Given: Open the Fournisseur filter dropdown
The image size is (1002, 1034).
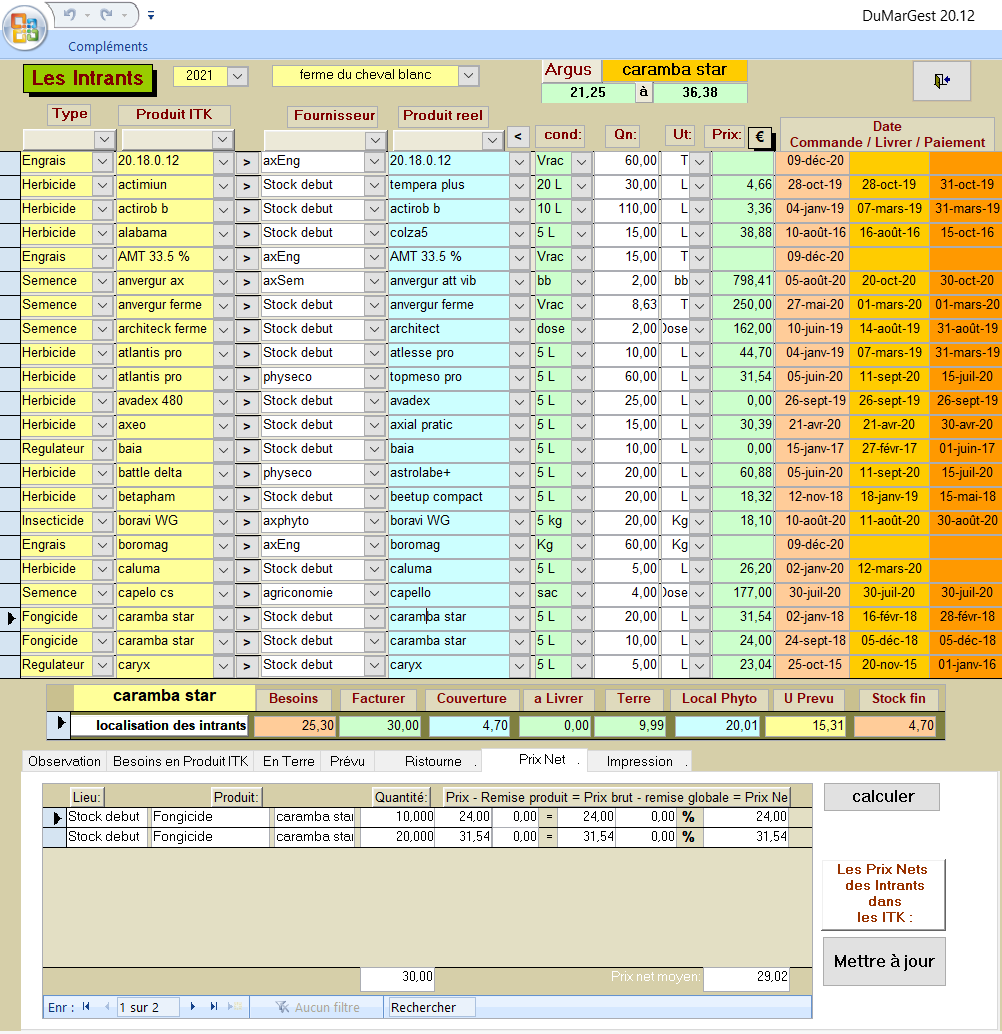Looking at the screenshot, I should pyautogui.click(x=375, y=140).
